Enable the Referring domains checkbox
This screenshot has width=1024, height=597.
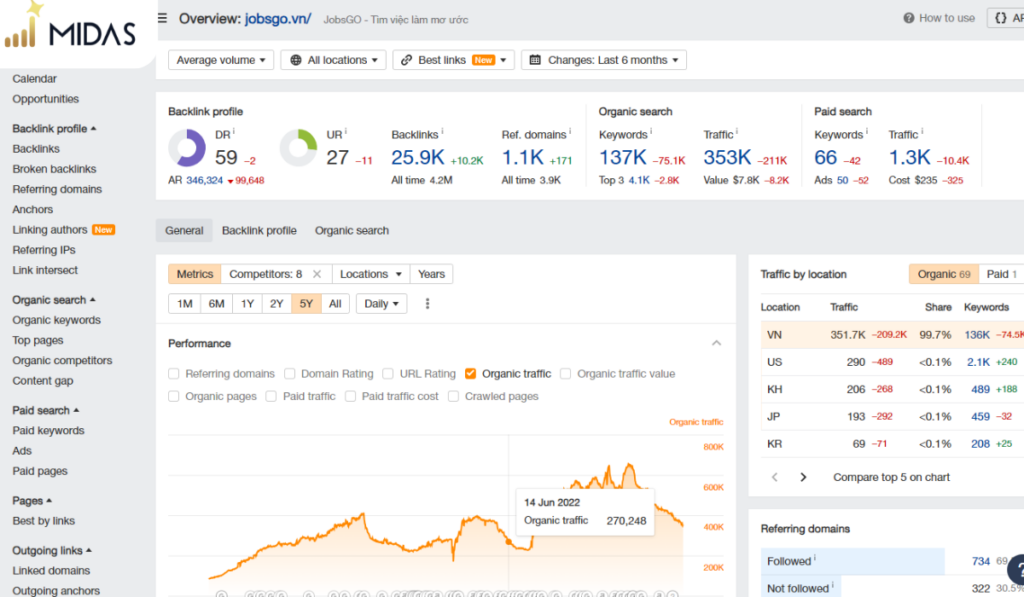(174, 374)
